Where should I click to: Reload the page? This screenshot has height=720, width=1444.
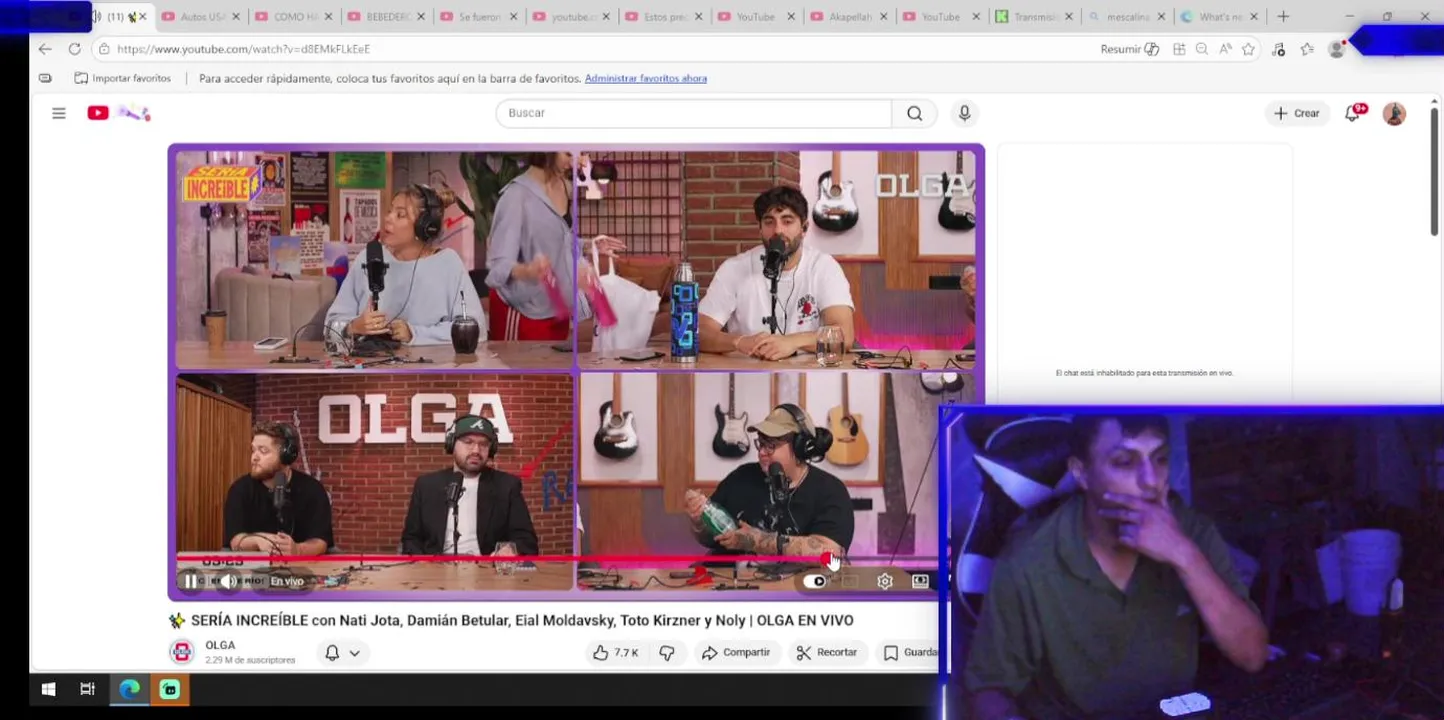coord(74,49)
